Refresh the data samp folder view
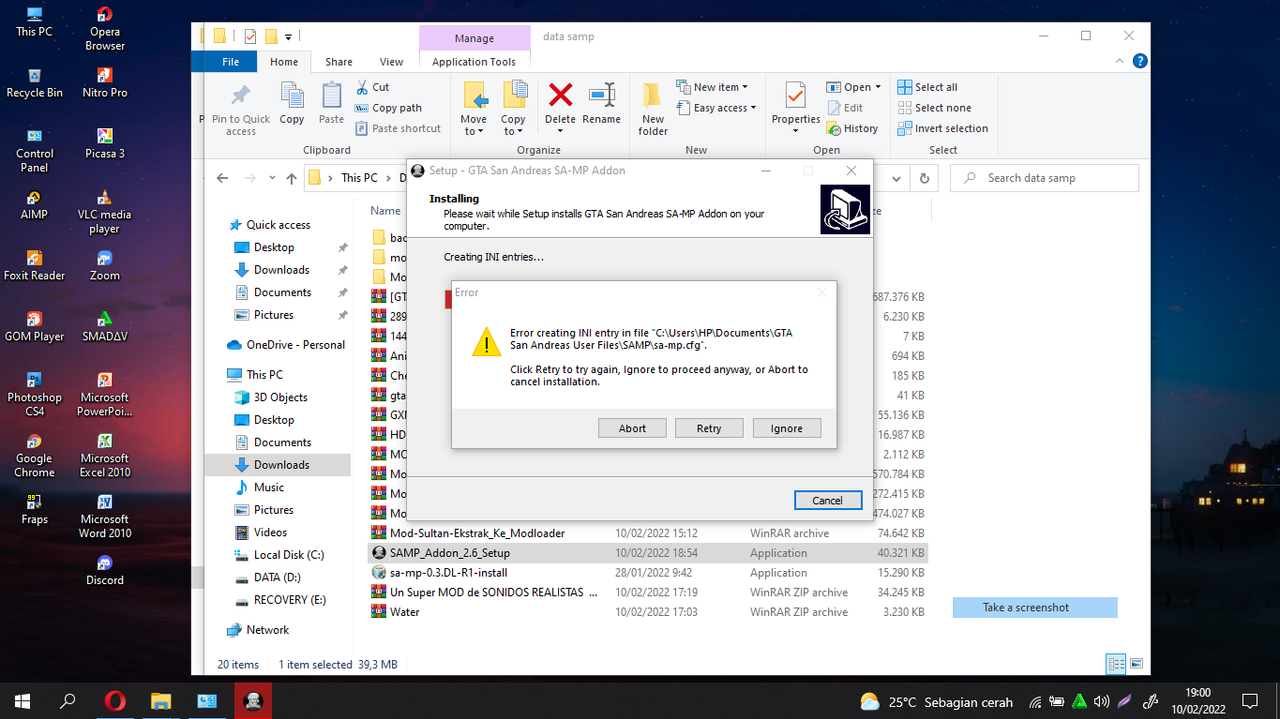 pyautogui.click(x=925, y=178)
